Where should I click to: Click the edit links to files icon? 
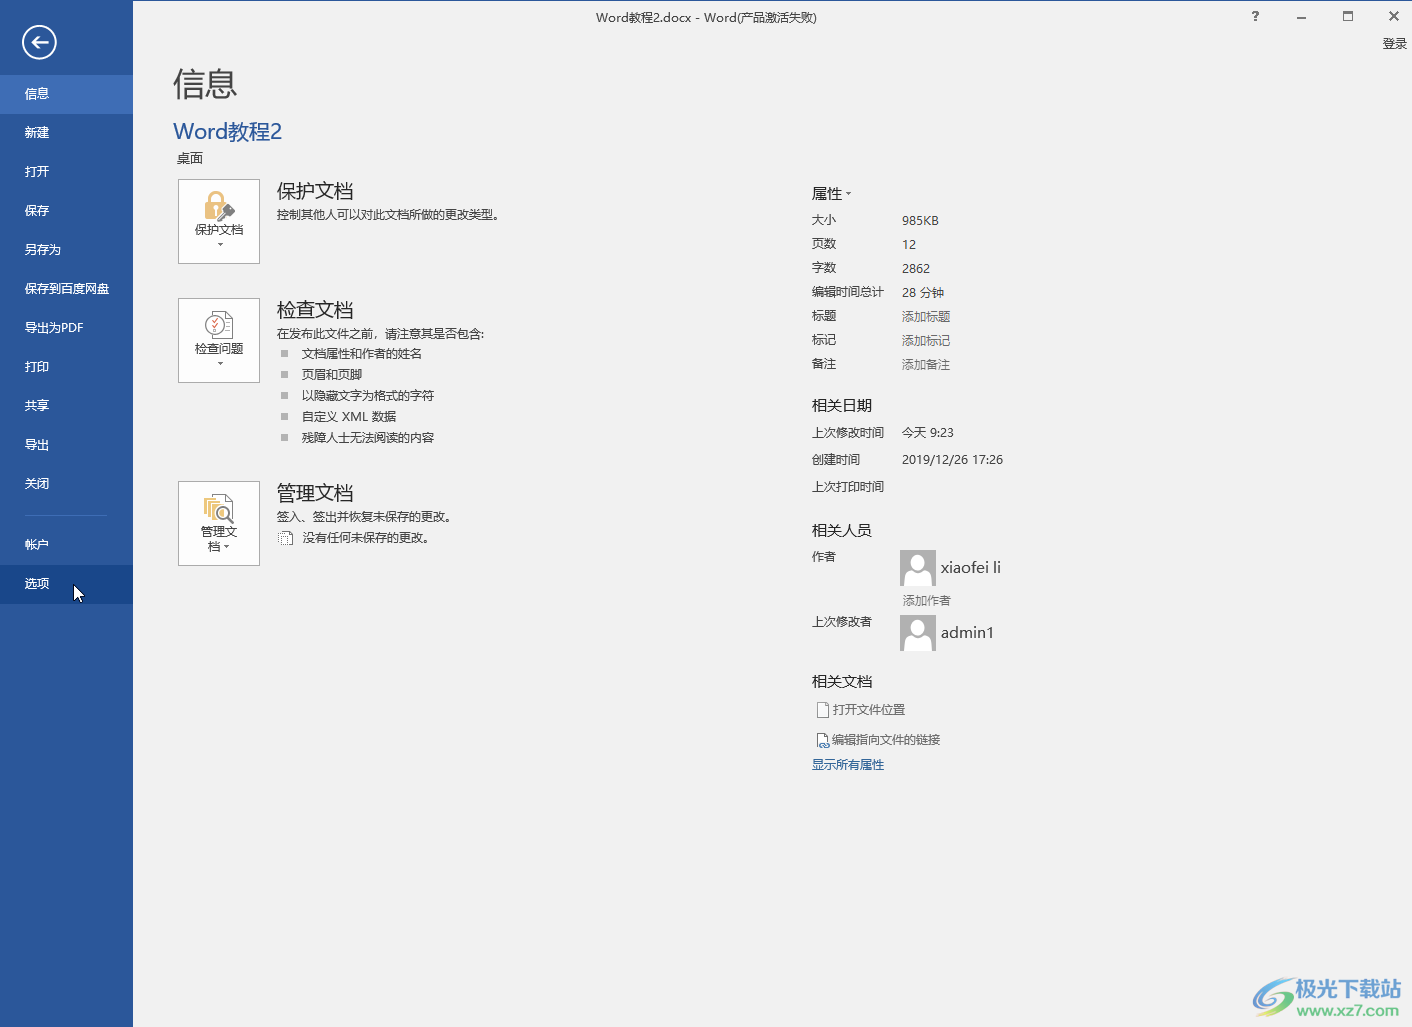[x=823, y=740]
